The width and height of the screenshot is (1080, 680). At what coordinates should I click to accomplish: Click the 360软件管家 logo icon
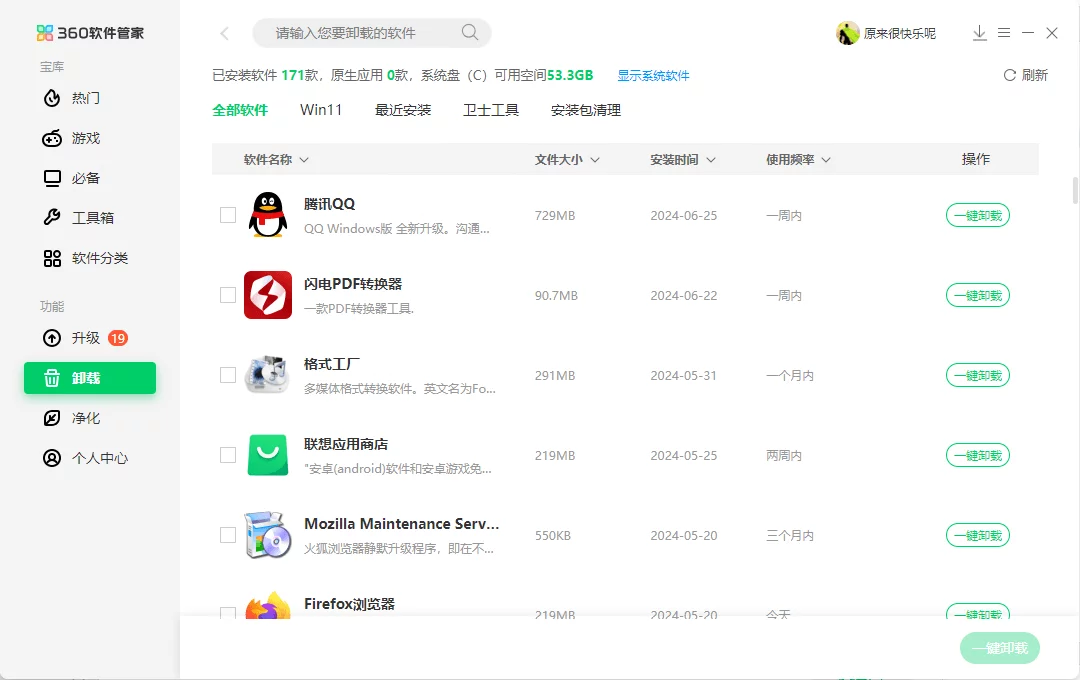coord(45,33)
